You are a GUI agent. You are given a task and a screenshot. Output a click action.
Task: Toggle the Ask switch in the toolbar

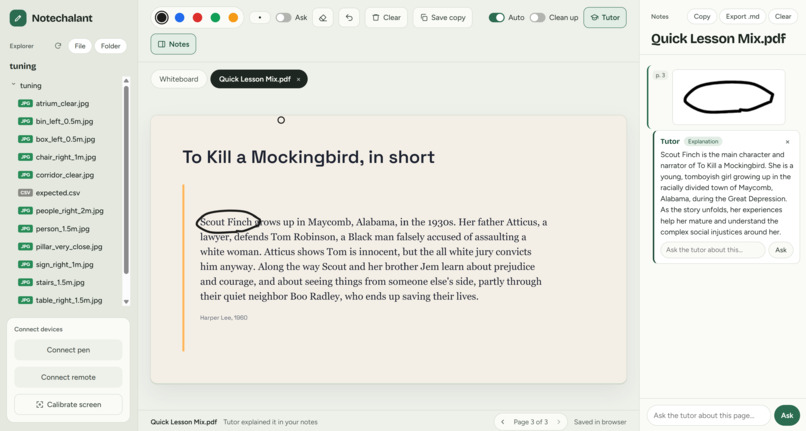pyautogui.click(x=283, y=17)
